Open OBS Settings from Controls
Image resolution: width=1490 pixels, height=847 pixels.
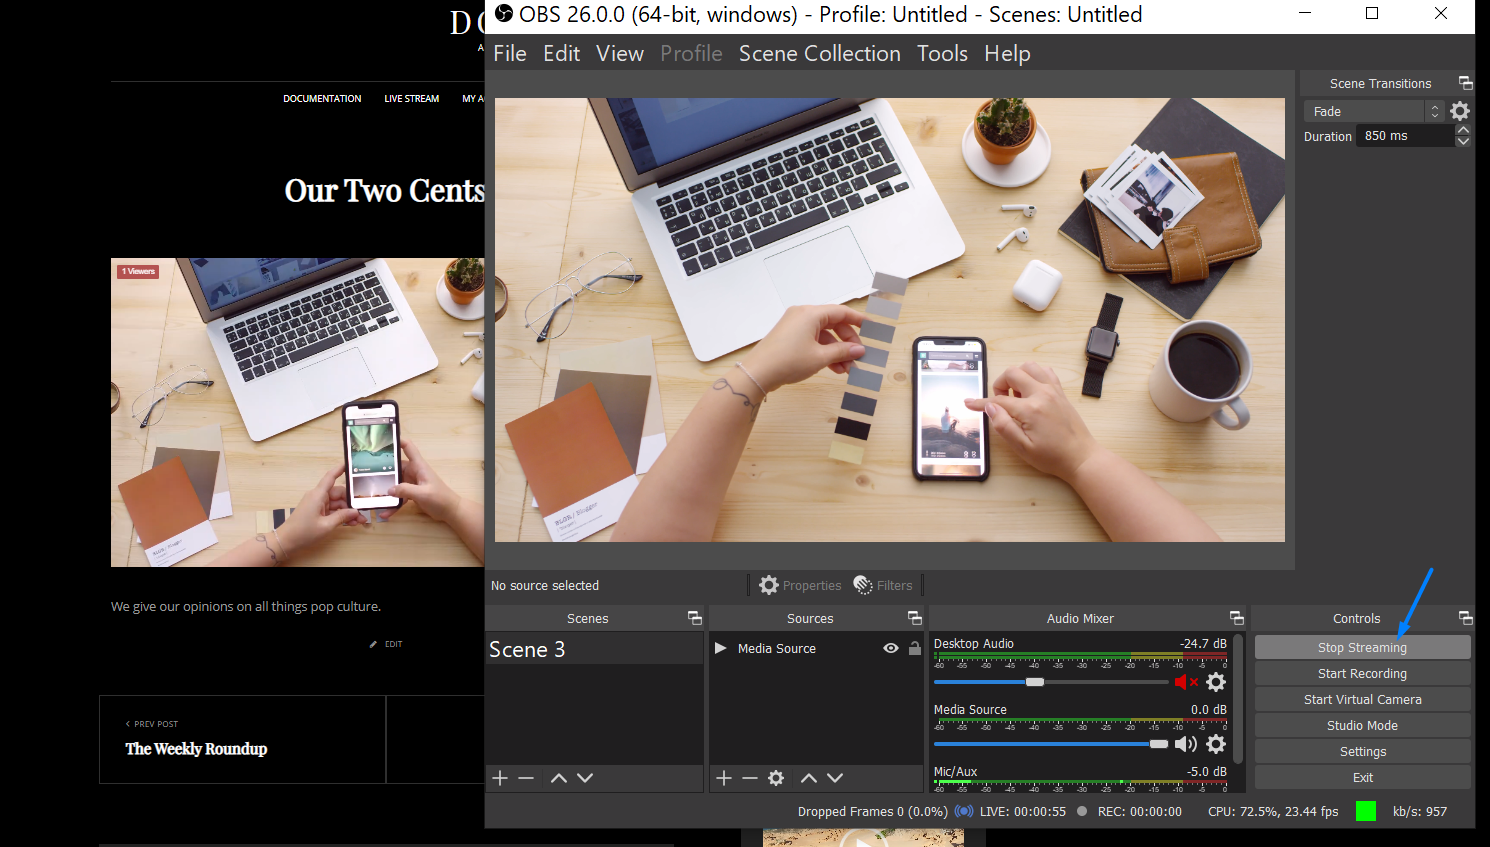pyautogui.click(x=1362, y=751)
